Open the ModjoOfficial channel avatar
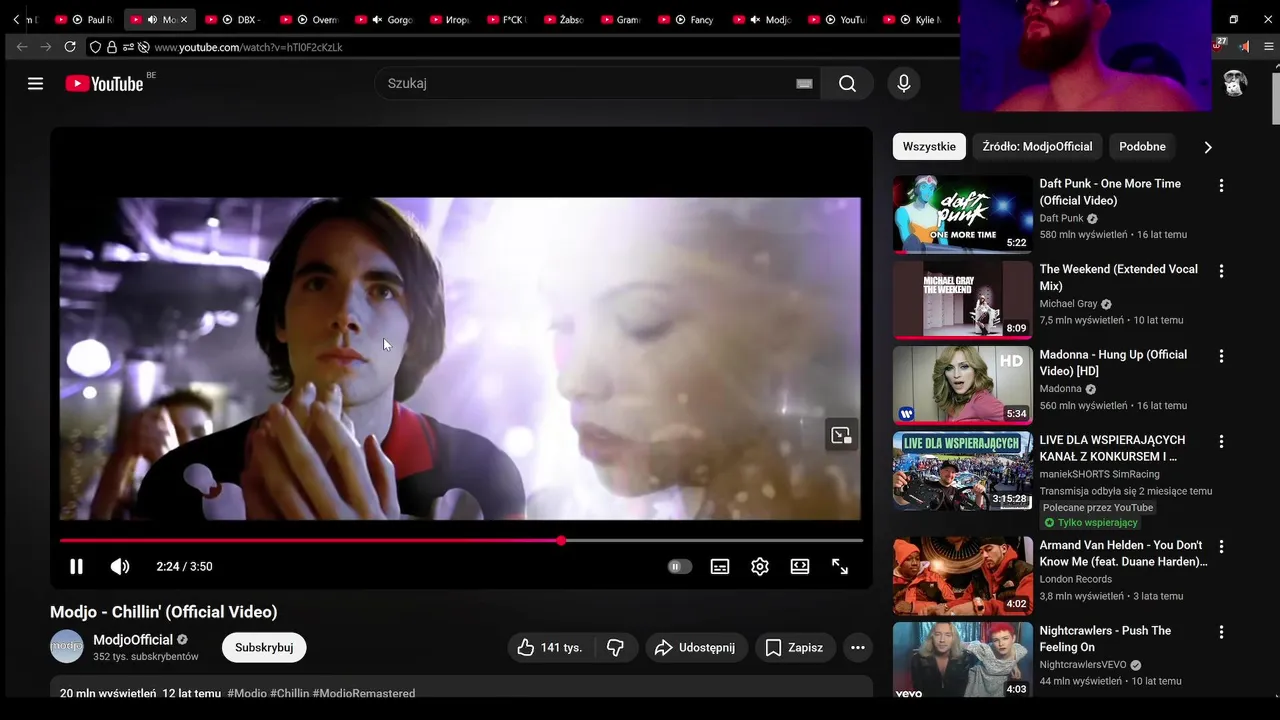 (x=67, y=647)
